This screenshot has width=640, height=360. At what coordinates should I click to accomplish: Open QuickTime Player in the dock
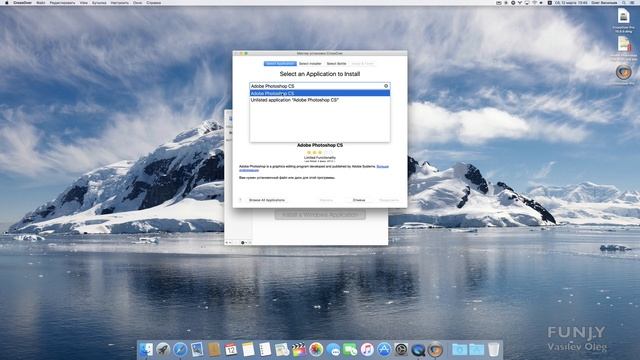tap(418, 350)
